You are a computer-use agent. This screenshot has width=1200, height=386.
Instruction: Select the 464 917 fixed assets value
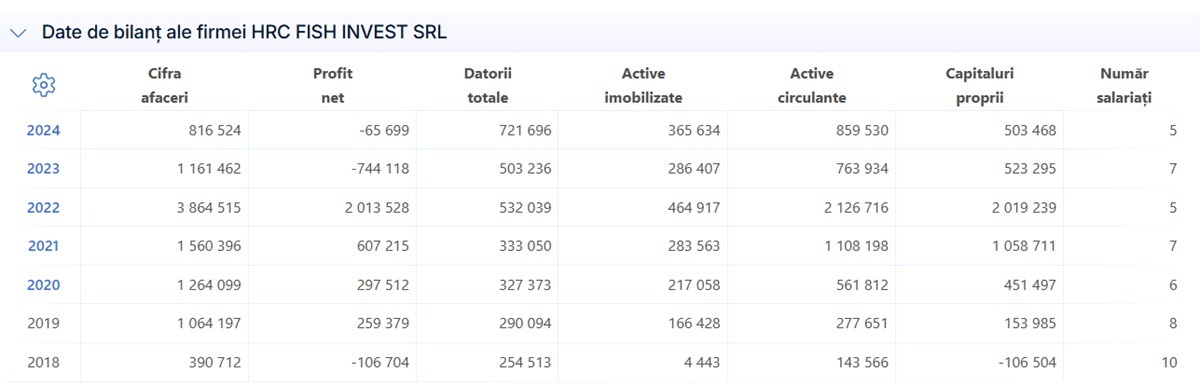click(x=693, y=208)
